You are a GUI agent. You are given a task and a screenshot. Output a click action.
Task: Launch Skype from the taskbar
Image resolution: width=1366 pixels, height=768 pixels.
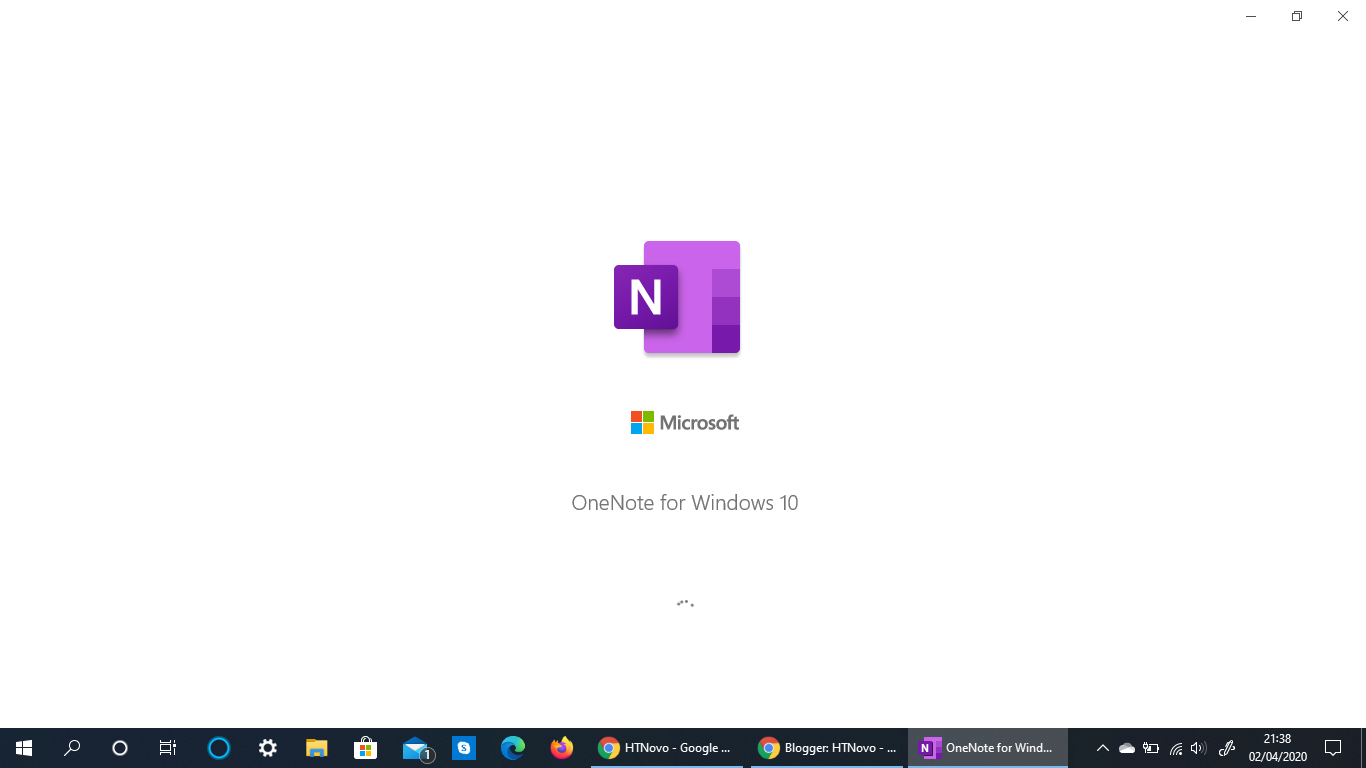point(463,747)
